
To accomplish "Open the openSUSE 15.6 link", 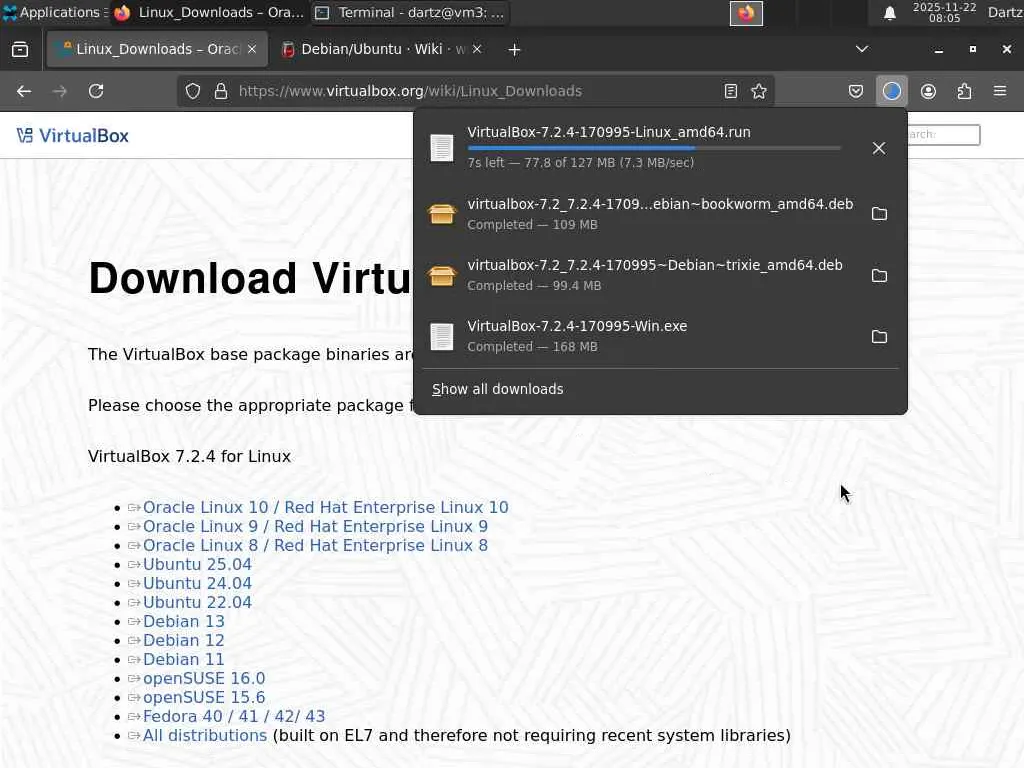I will (x=204, y=697).
